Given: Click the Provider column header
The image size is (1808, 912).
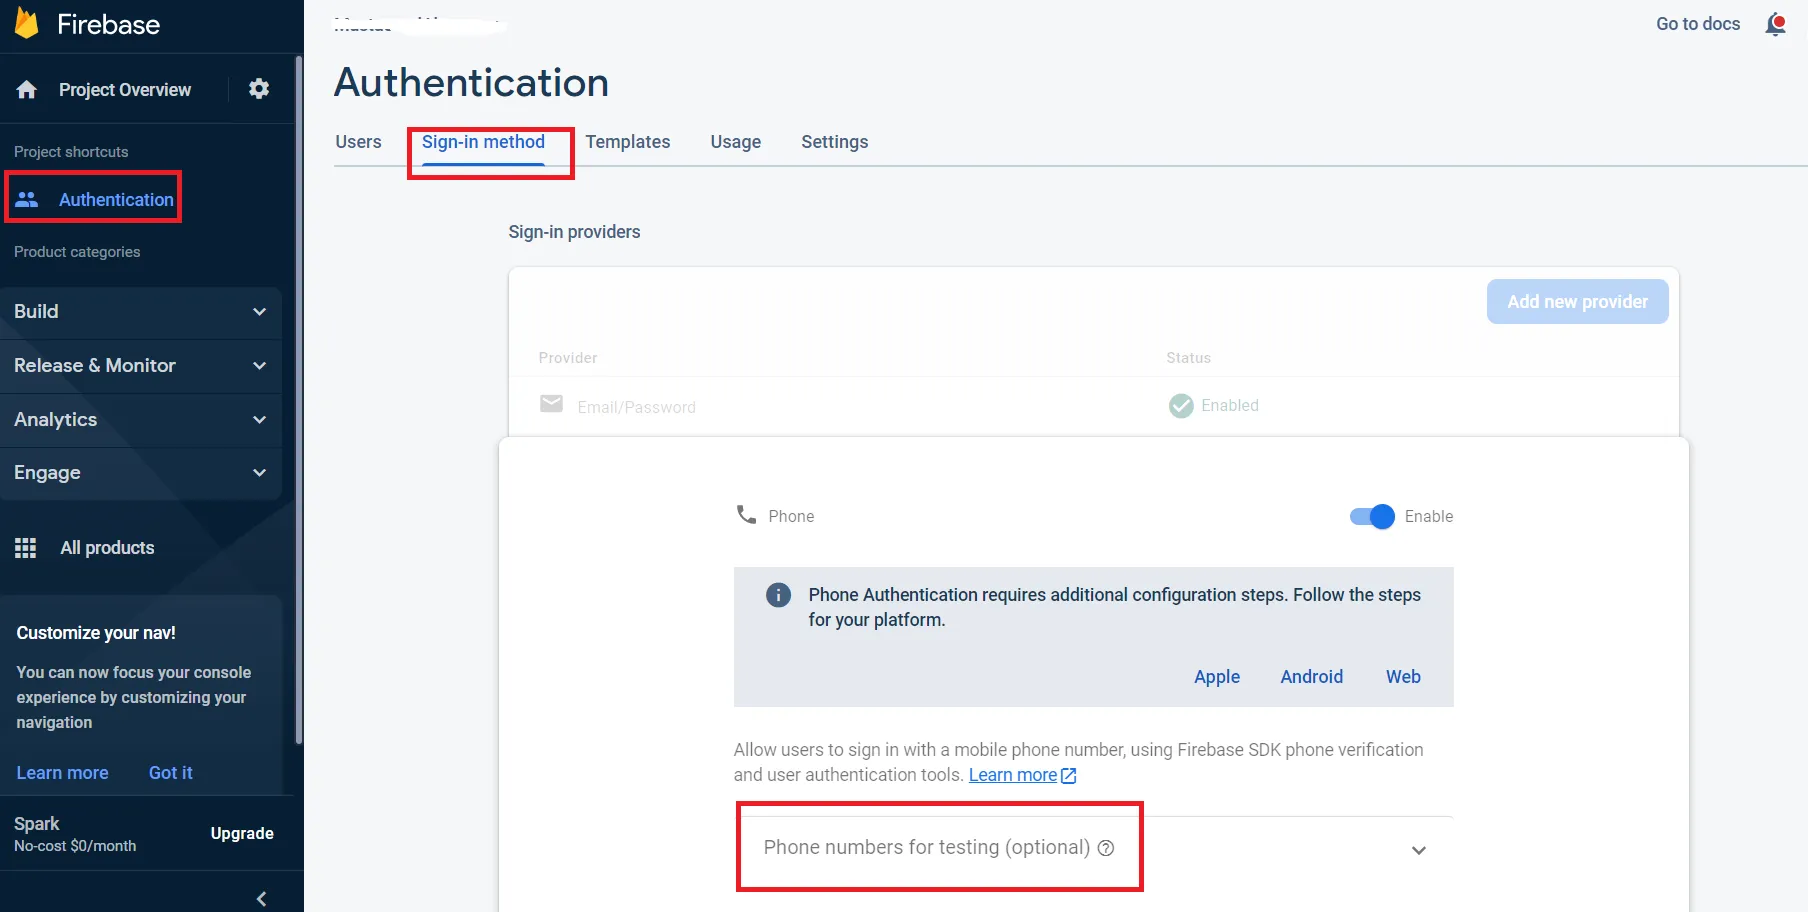Looking at the screenshot, I should [568, 358].
